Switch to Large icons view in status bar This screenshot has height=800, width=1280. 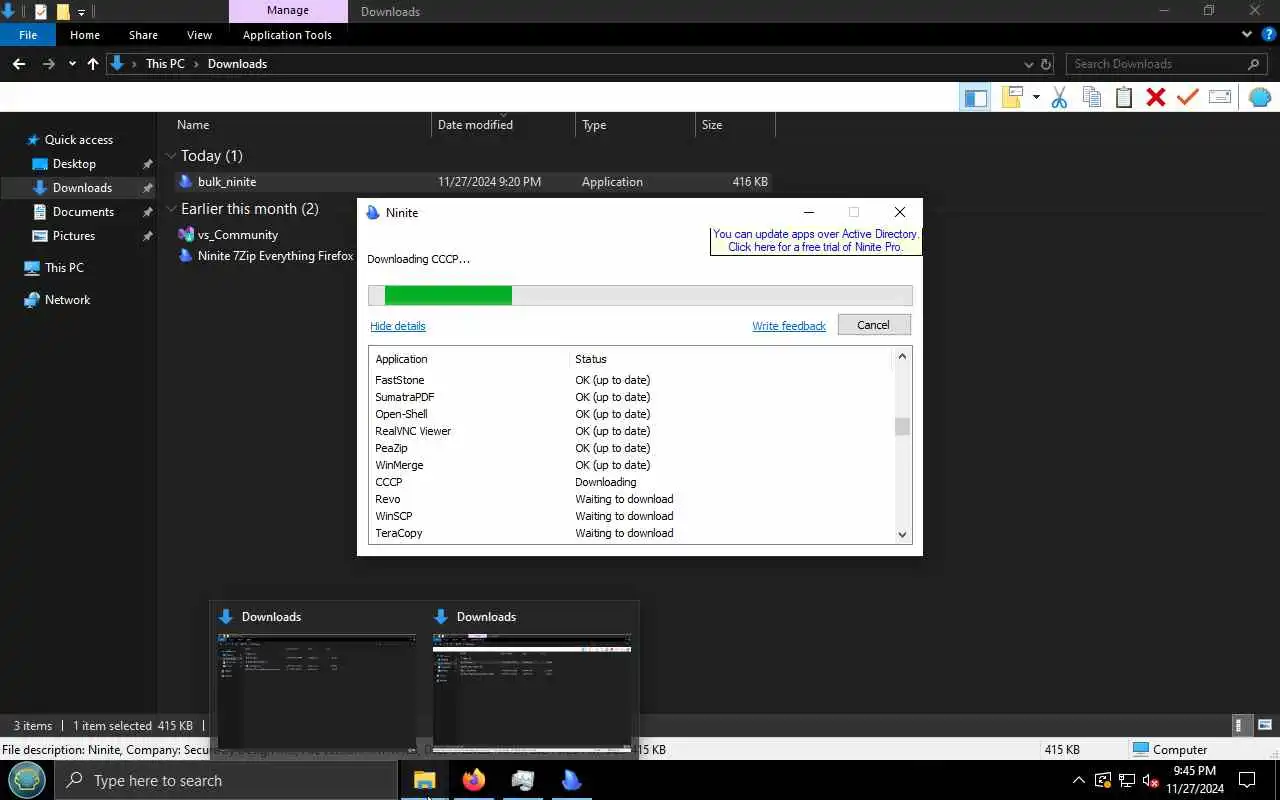point(1265,726)
